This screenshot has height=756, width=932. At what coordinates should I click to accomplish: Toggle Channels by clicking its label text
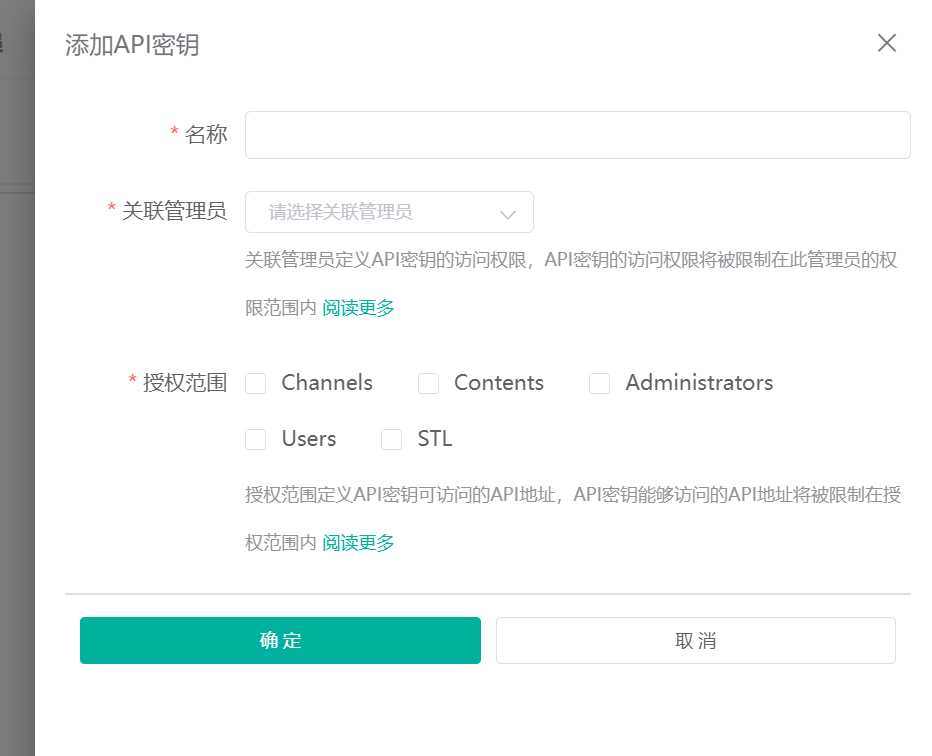coord(328,383)
